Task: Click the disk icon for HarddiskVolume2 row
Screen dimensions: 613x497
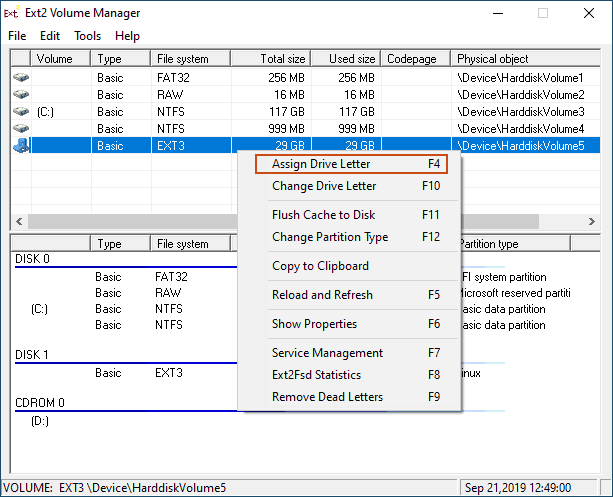Action: (21, 95)
